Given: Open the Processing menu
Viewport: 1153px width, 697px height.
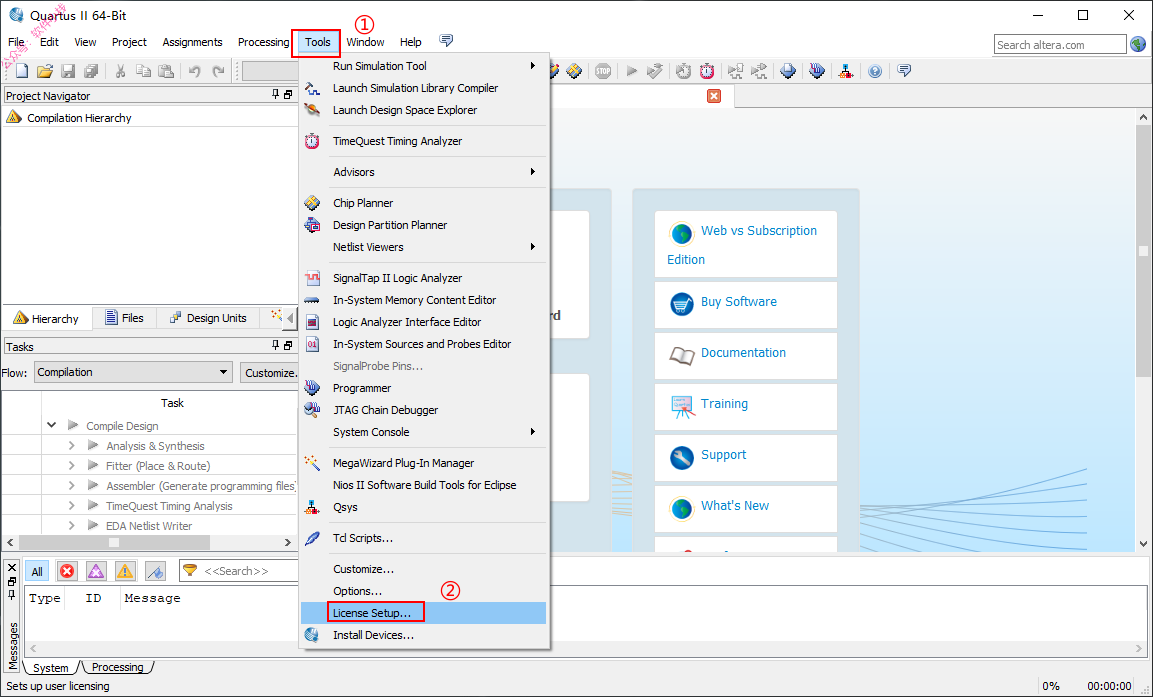Looking at the screenshot, I should click(263, 43).
